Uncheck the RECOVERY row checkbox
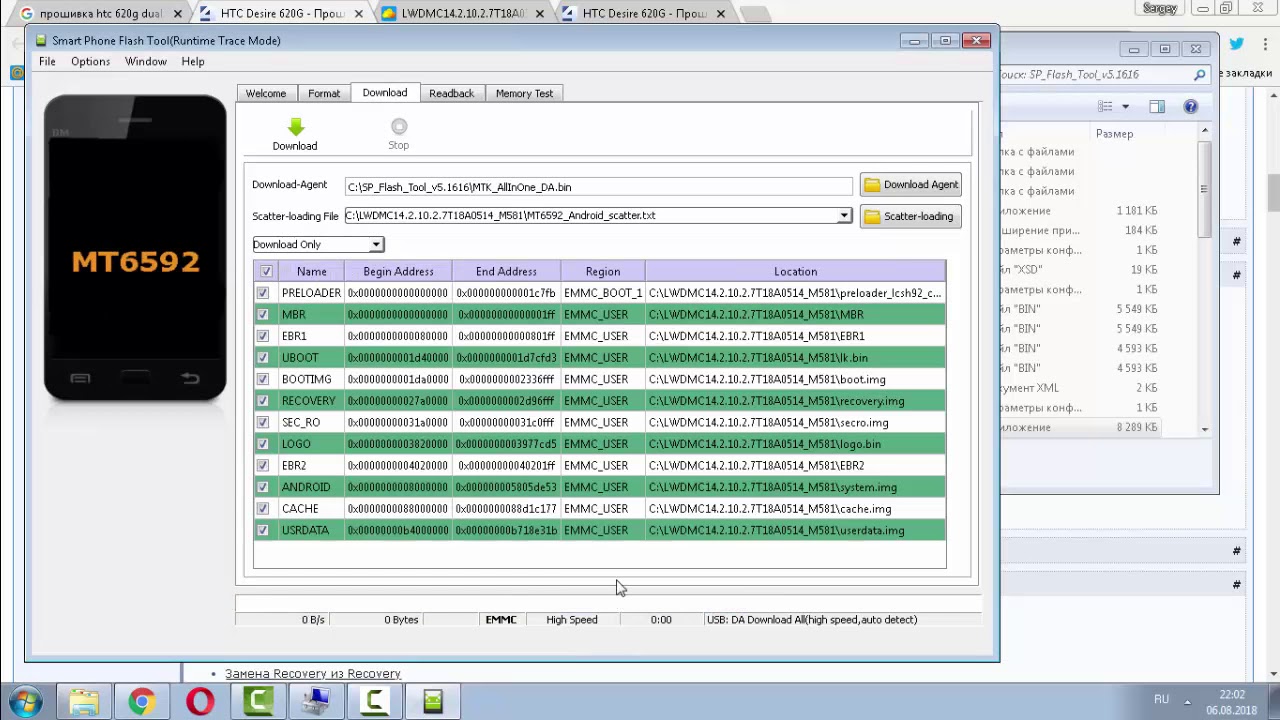This screenshot has width=1280, height=720. [x=263, y=401]
